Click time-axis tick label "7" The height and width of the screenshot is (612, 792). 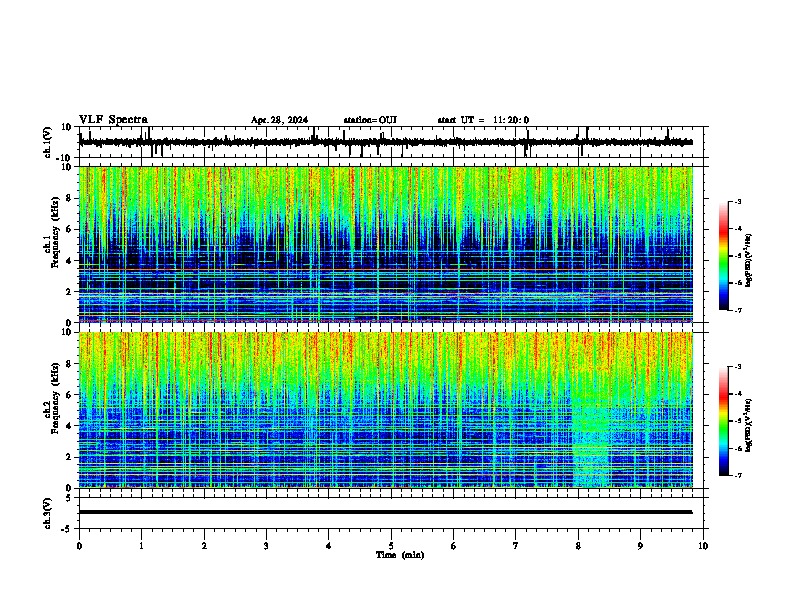tap(516, 546)
